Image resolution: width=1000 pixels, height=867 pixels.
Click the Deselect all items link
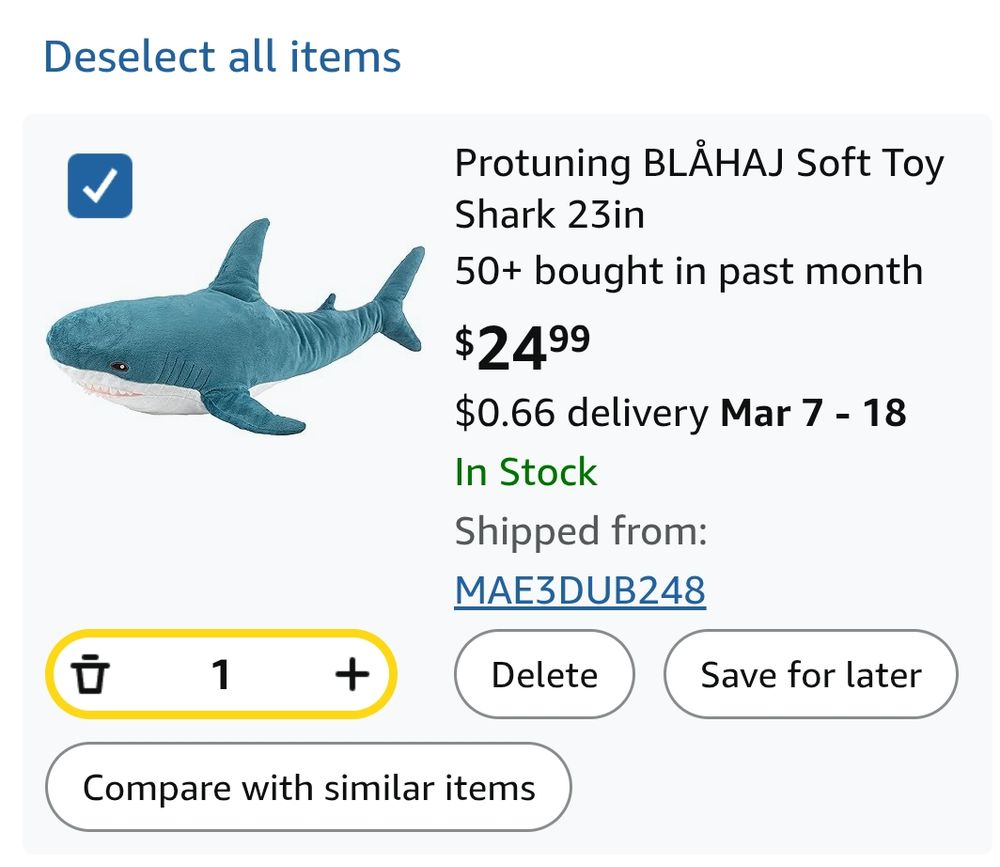click(x=222, y=57)
